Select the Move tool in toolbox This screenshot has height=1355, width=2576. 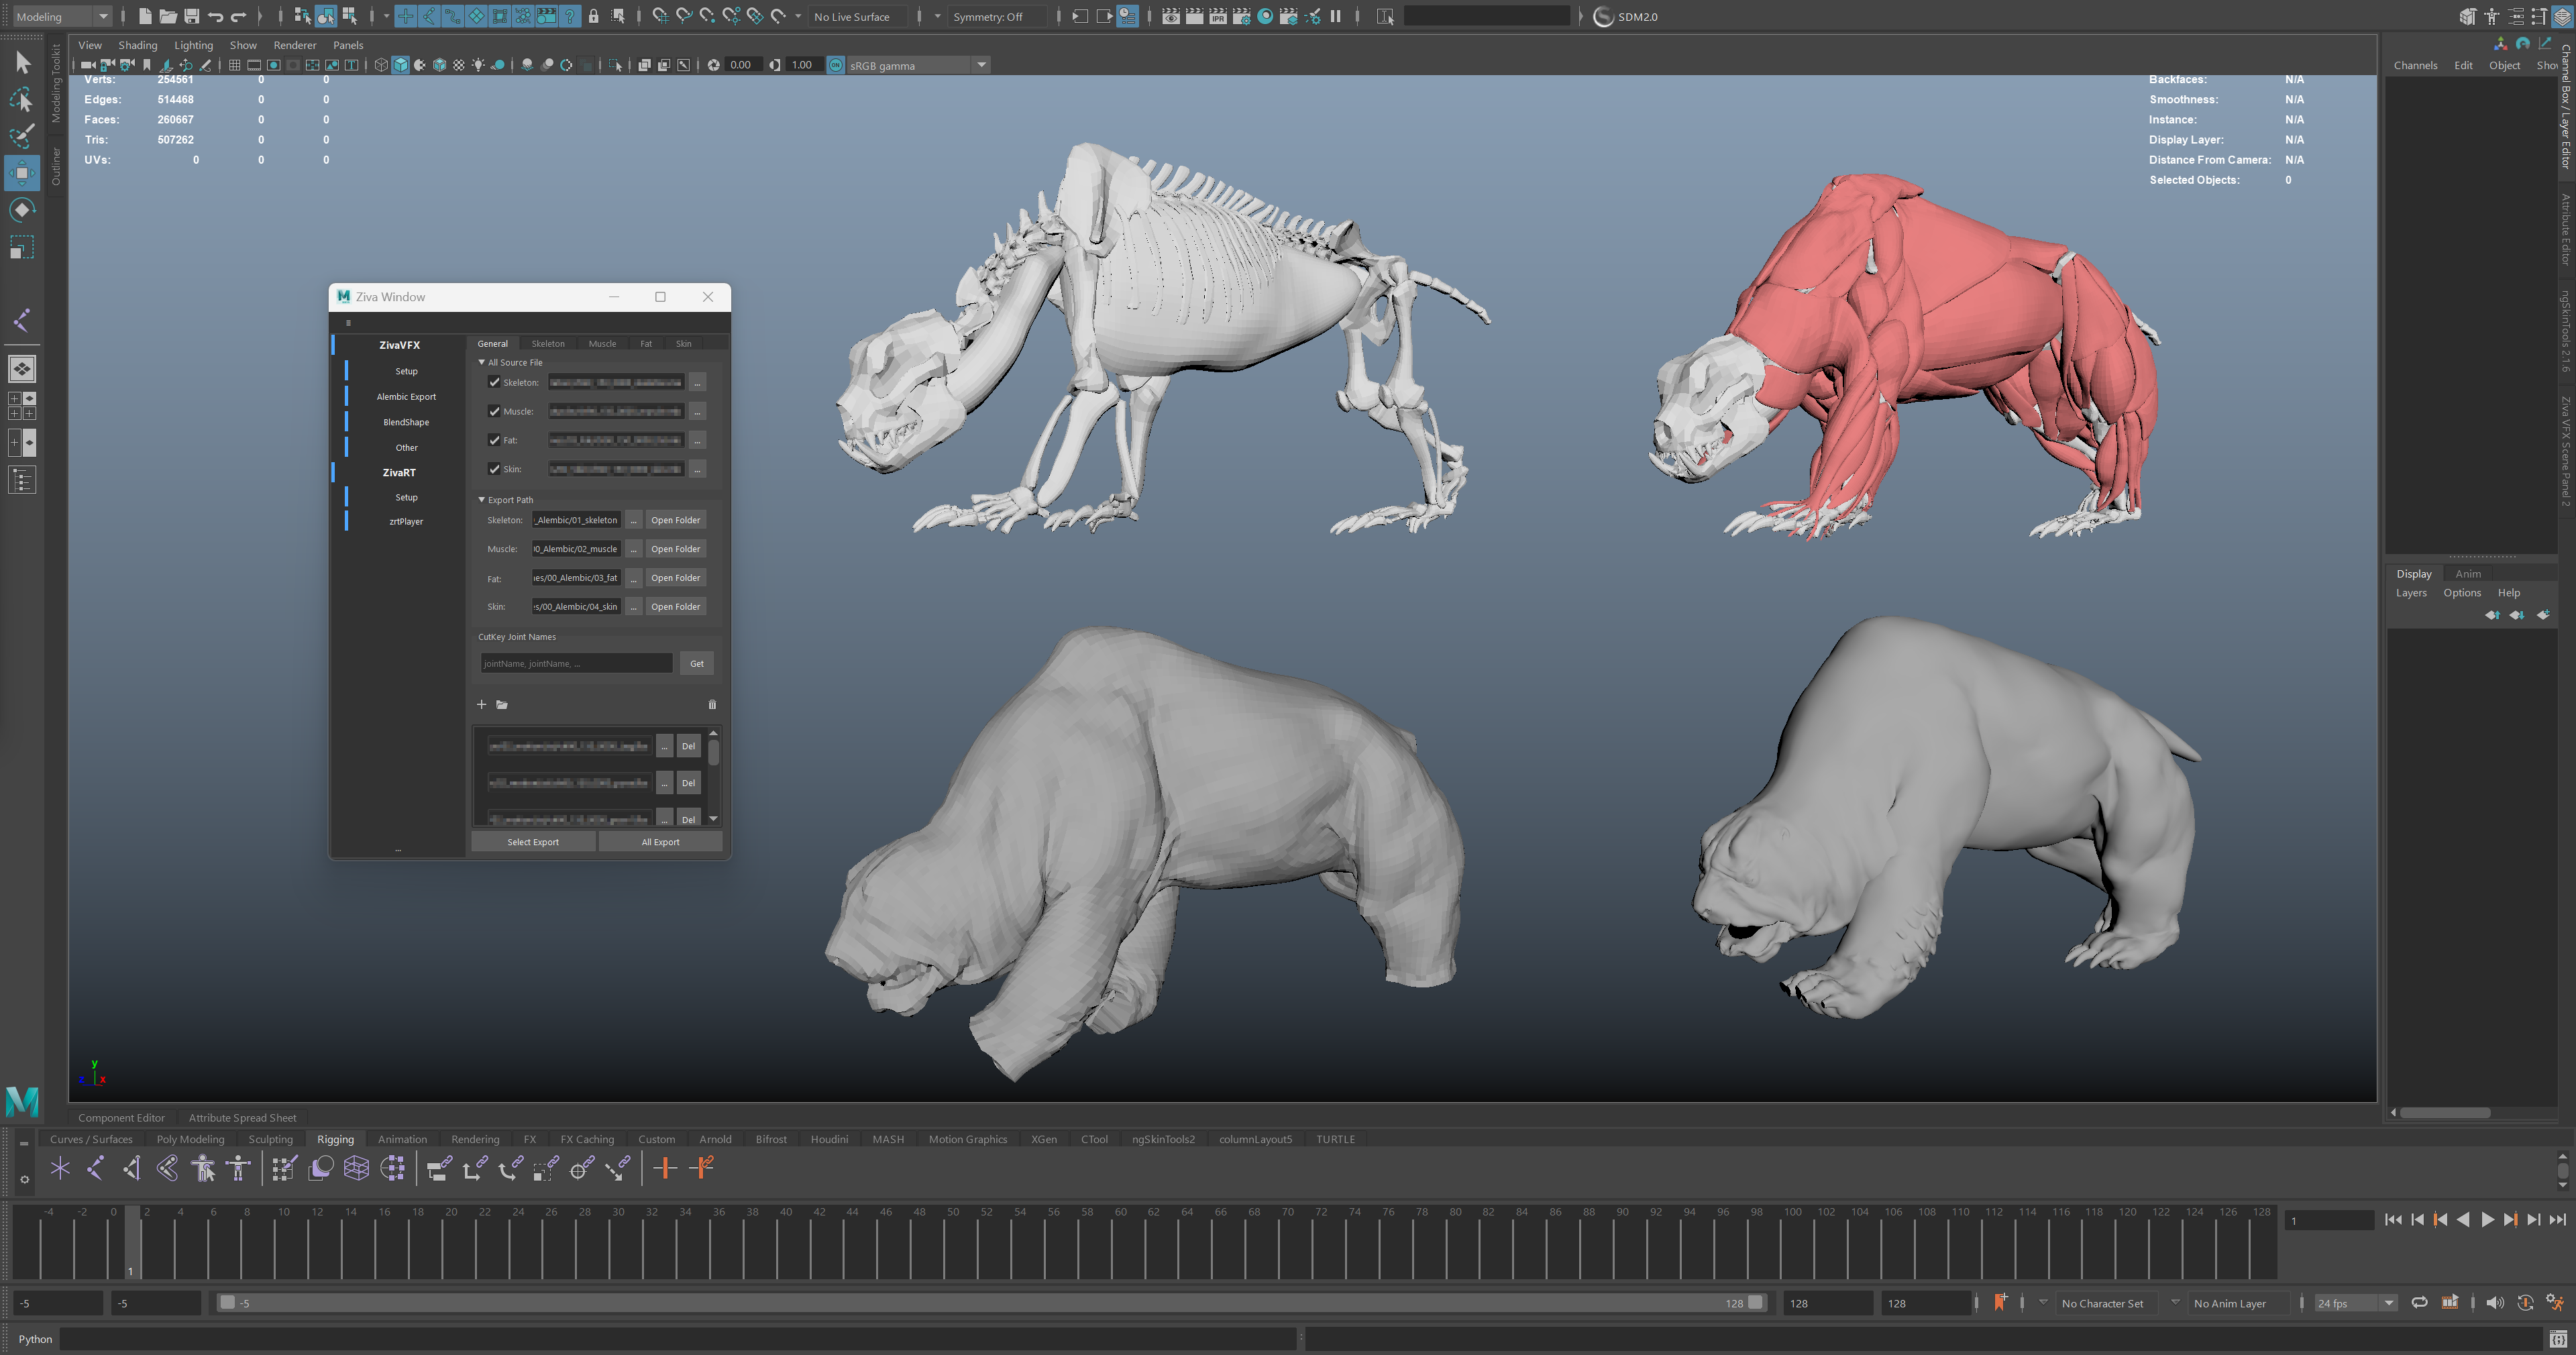(x=21, y=172)
